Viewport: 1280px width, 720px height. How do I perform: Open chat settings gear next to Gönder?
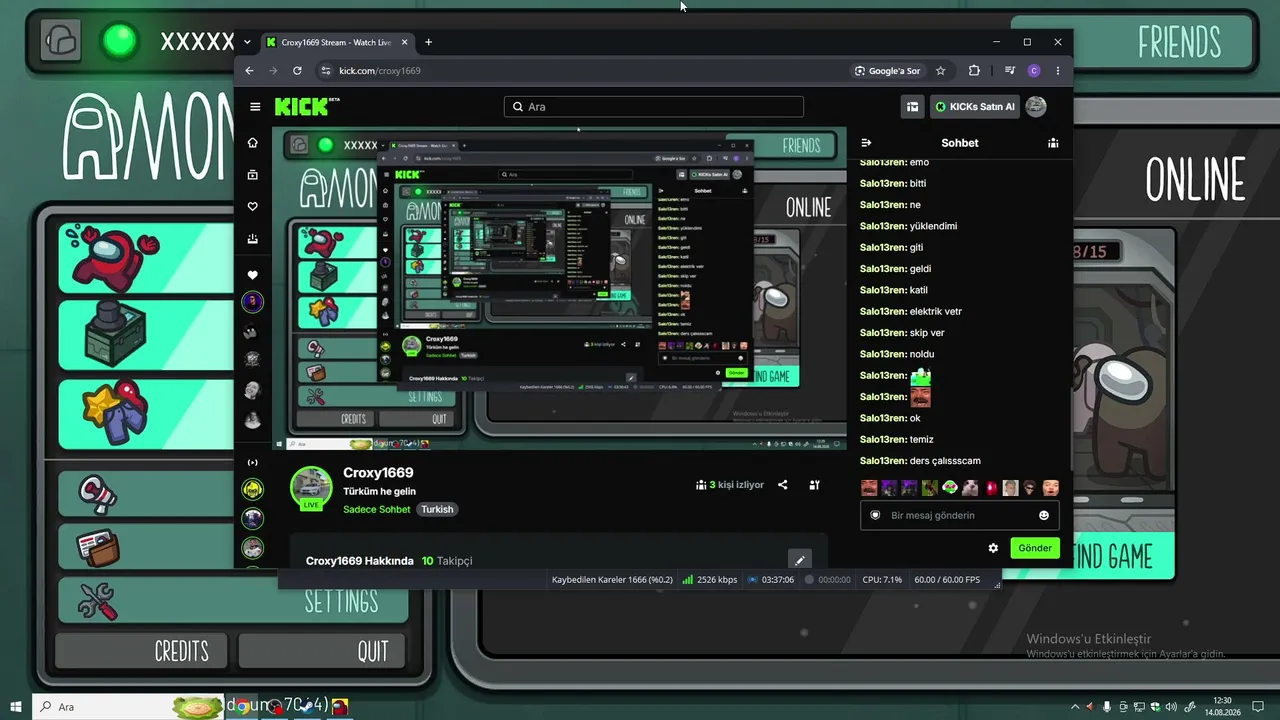993,548
